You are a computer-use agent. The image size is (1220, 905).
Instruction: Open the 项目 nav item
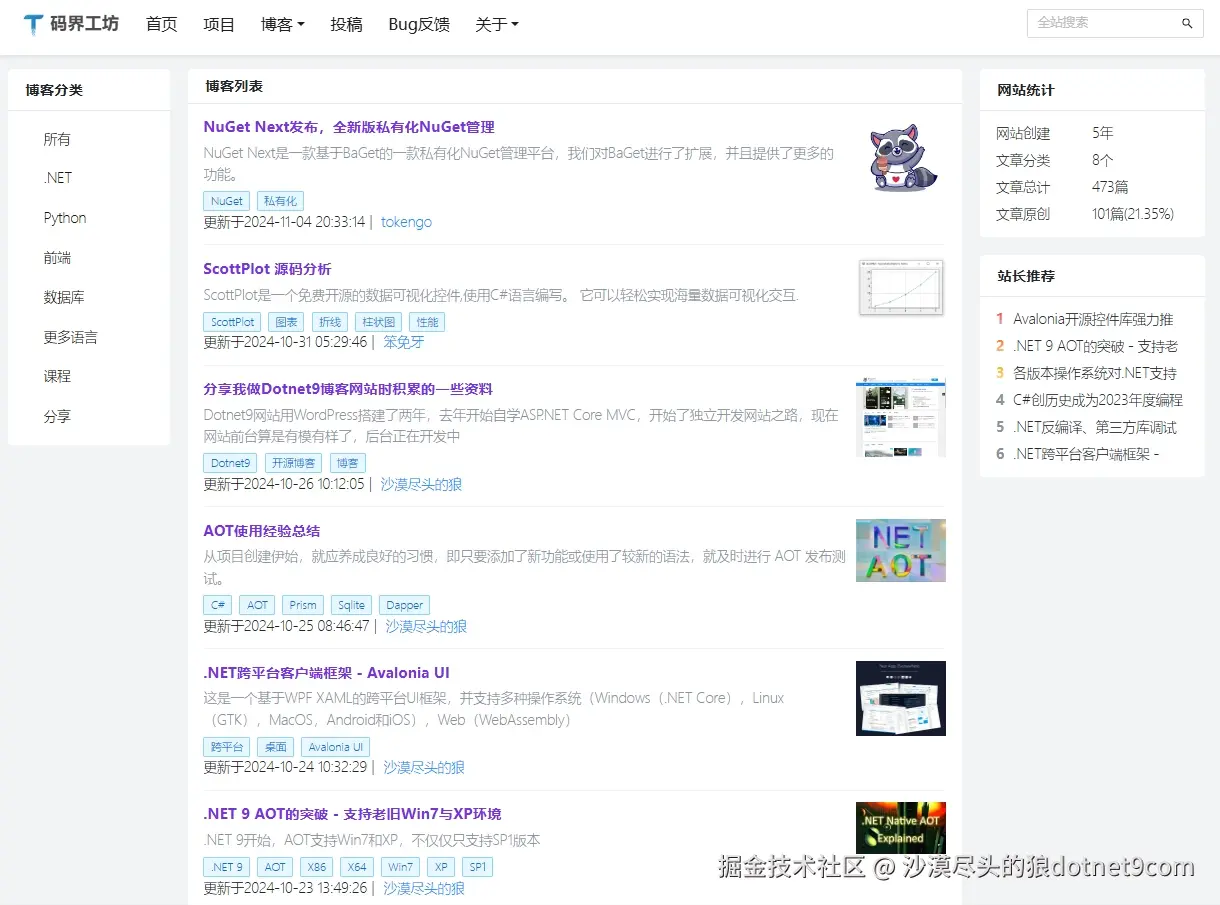tap(219, 24)
